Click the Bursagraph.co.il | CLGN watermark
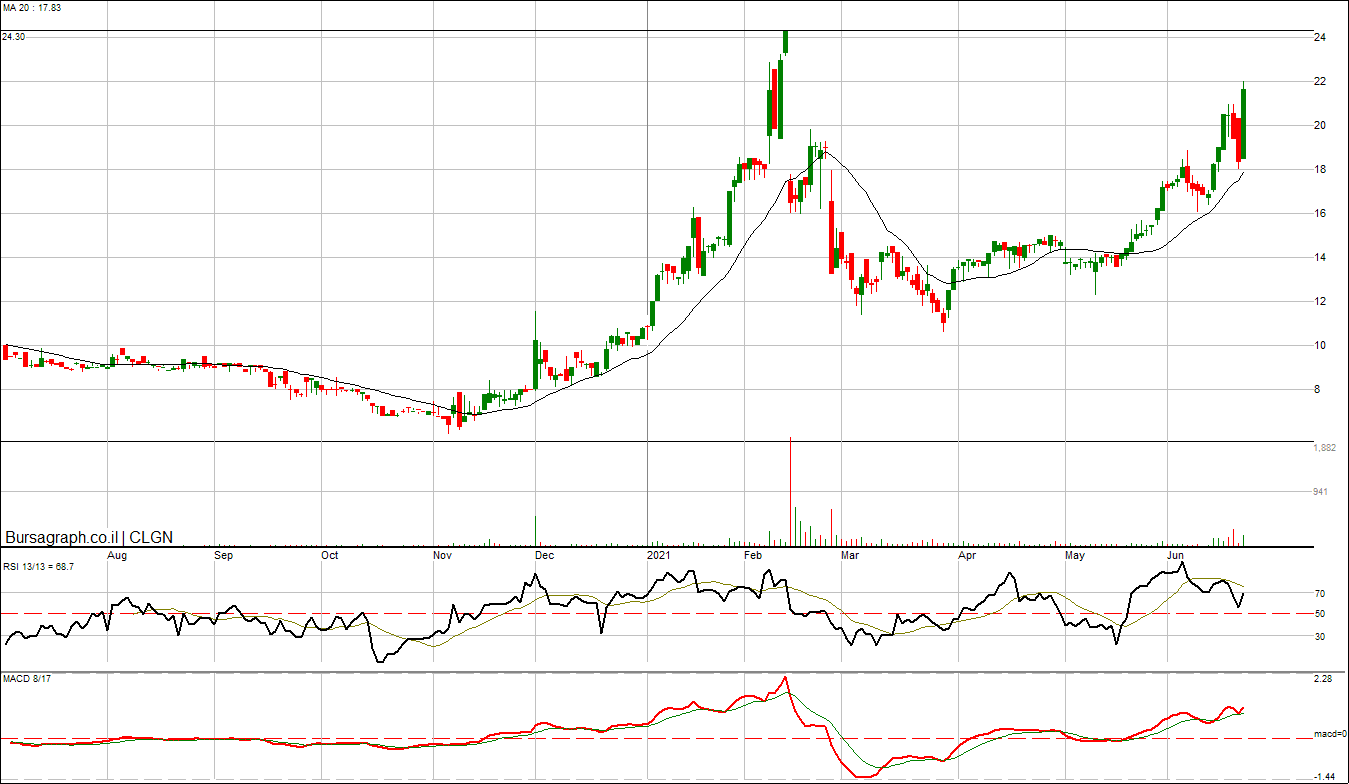 pyautogui.click(x=89, y=537)
